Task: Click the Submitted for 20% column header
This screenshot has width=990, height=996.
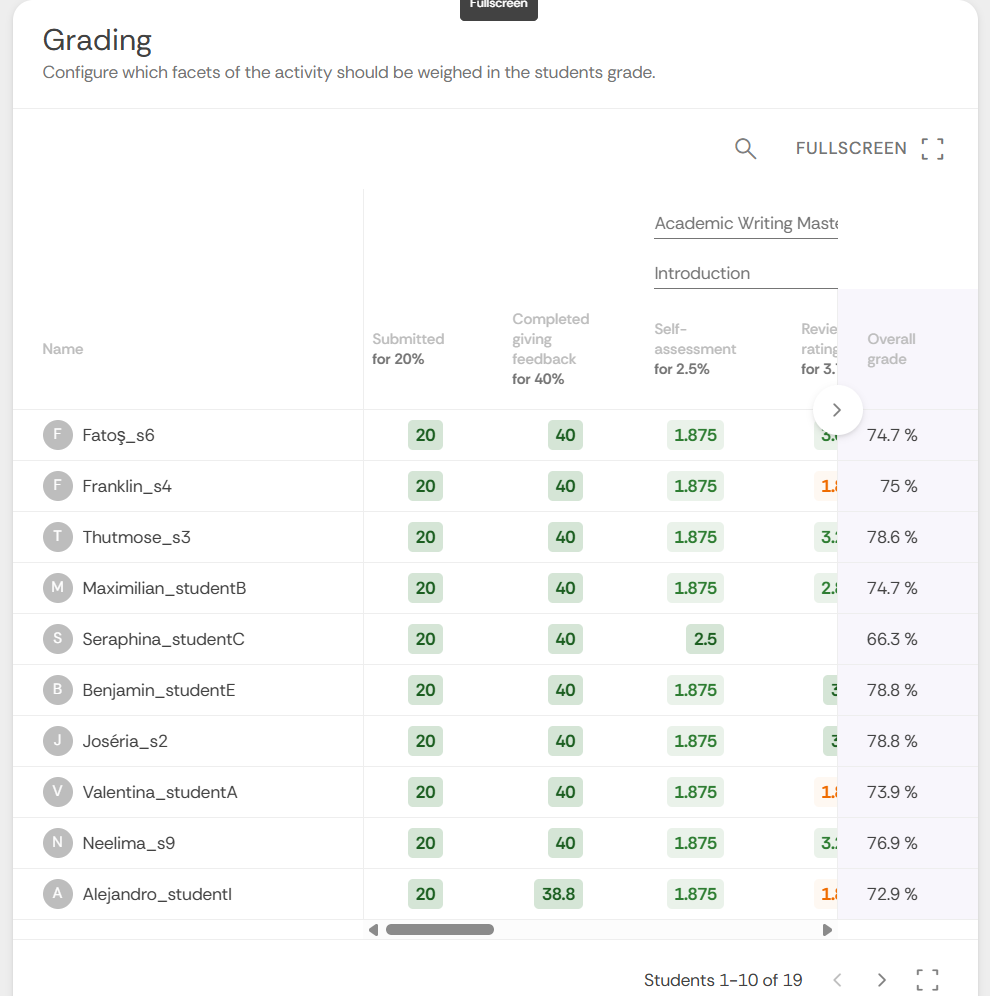Action: (408, 349)
